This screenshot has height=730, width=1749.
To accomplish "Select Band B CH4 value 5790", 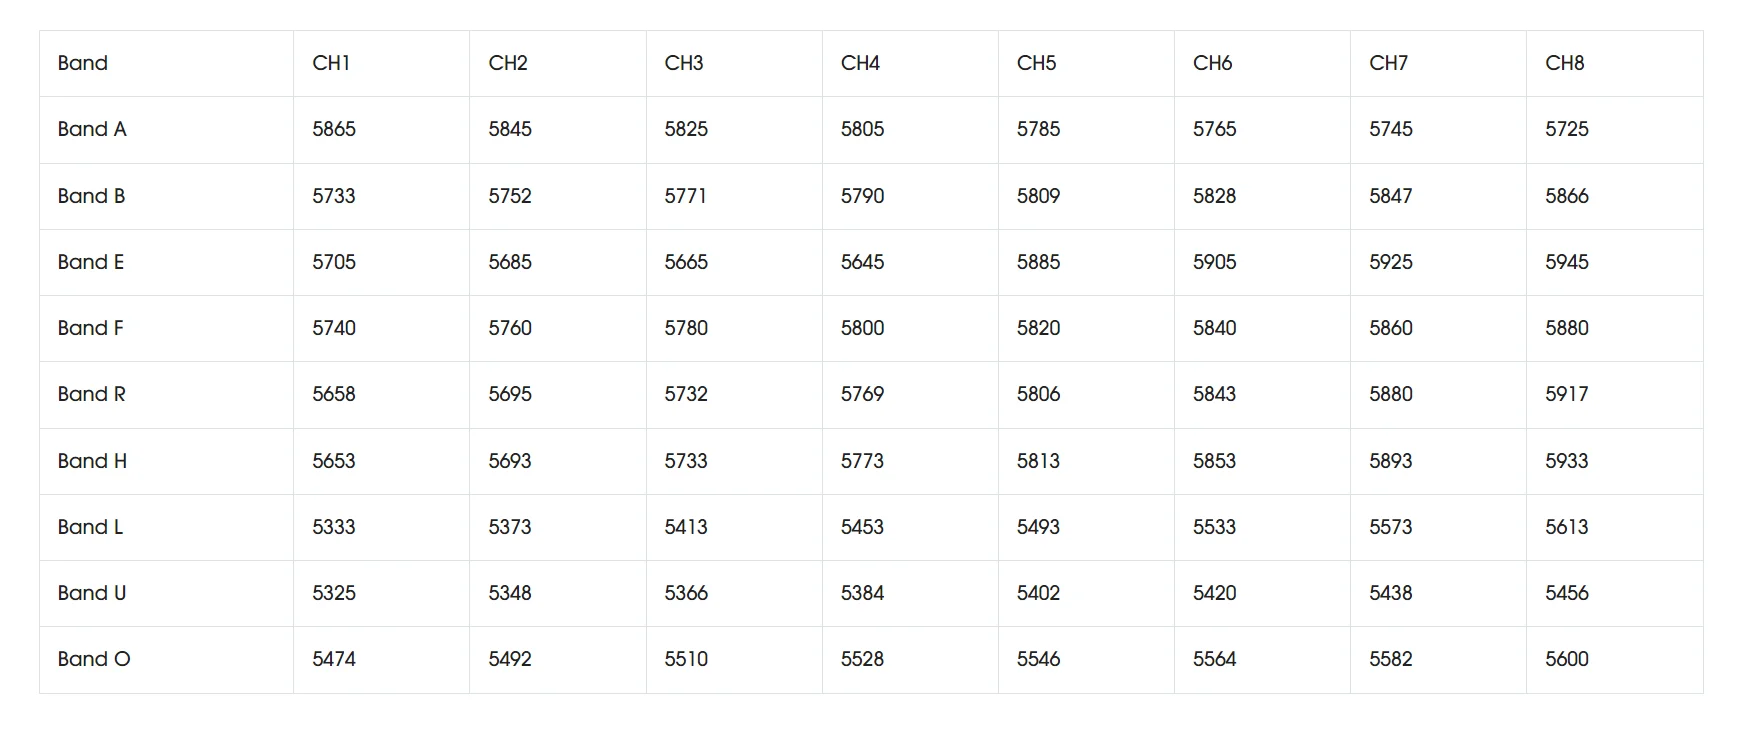I will coord(862,196).
